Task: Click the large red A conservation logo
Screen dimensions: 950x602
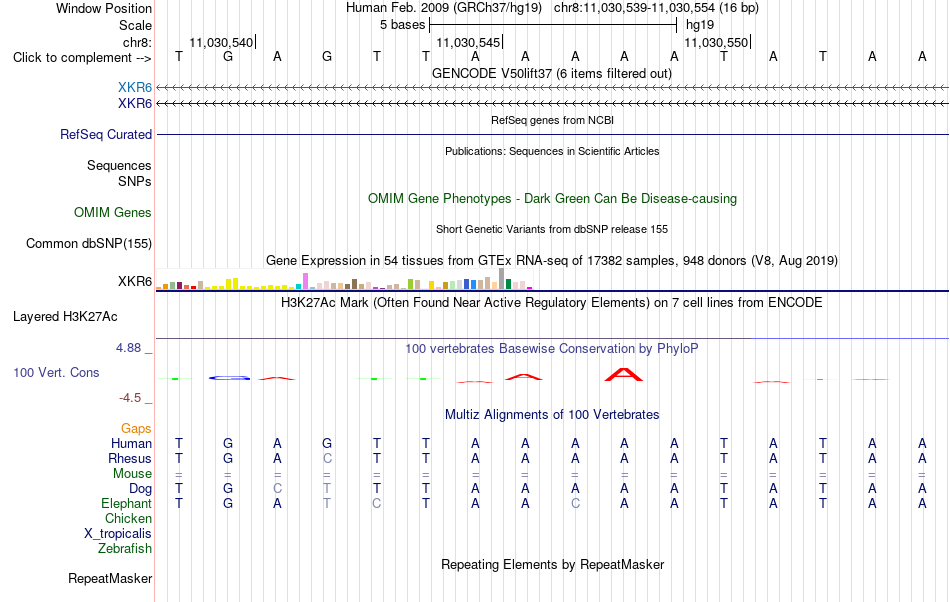Action: (x=624, y=374)
